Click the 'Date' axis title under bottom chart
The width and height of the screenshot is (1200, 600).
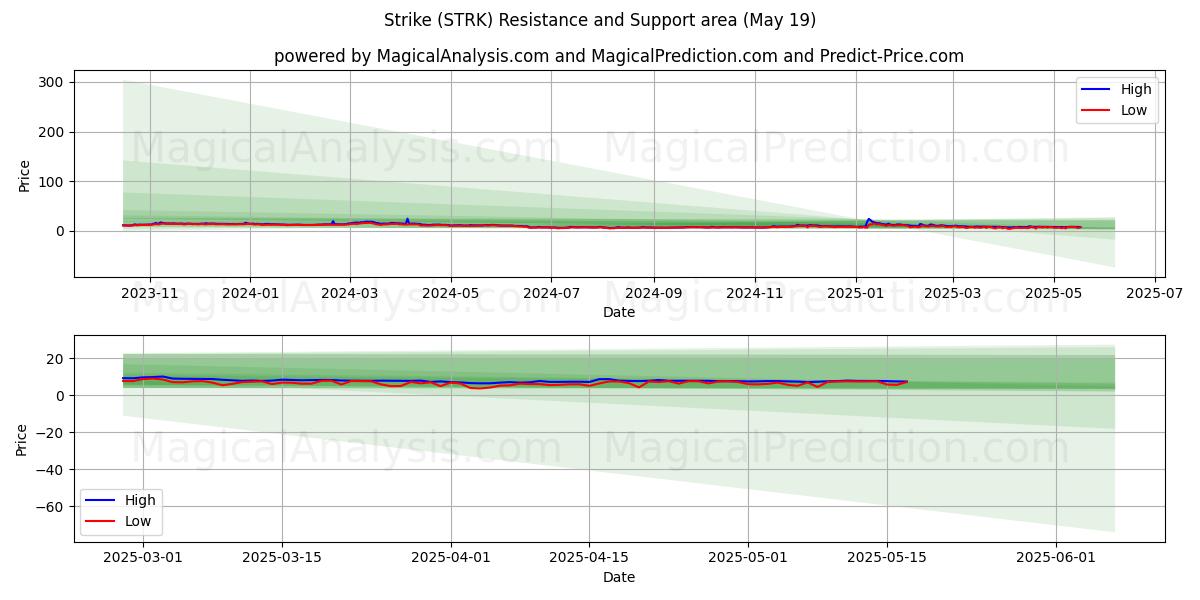click(619, 577)
